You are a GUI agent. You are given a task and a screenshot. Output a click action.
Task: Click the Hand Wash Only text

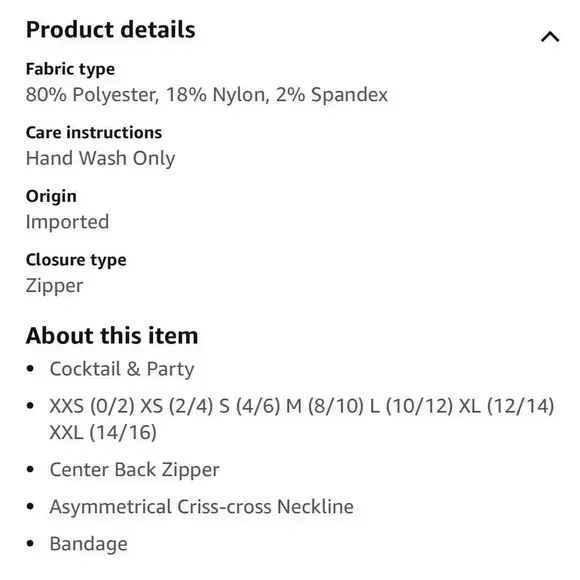tap(101, 158)
